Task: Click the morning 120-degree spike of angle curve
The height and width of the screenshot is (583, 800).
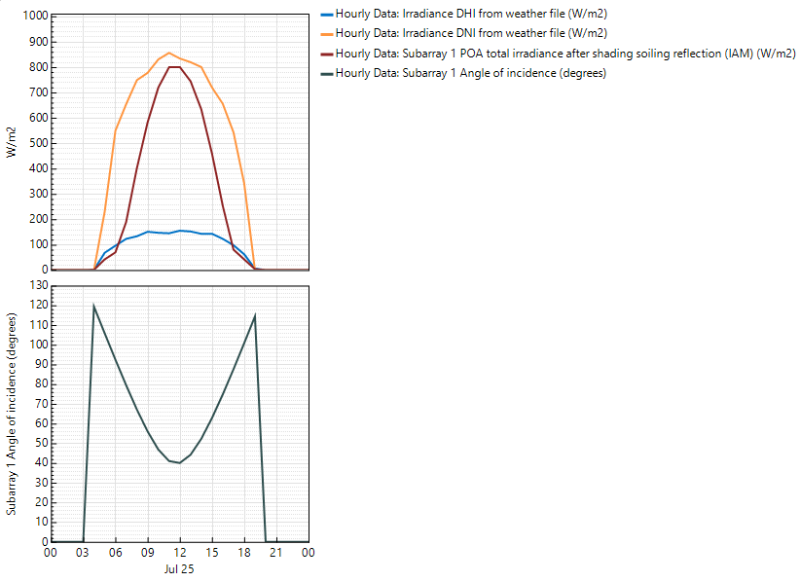Action: tap(94, 305)
